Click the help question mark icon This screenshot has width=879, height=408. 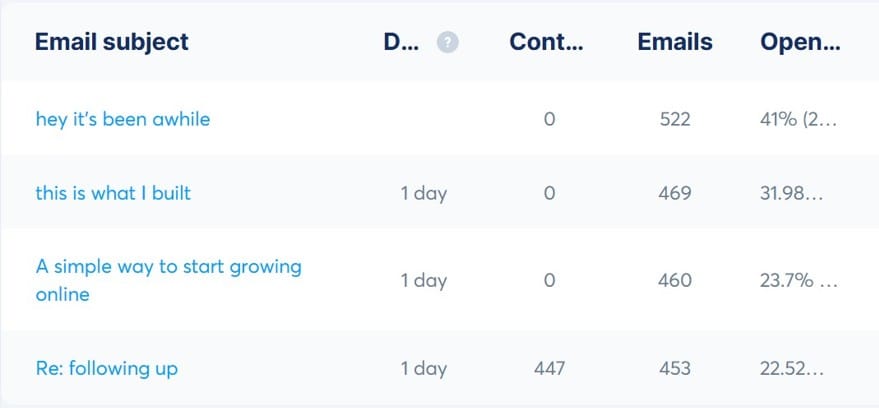[x=448, y=43]
